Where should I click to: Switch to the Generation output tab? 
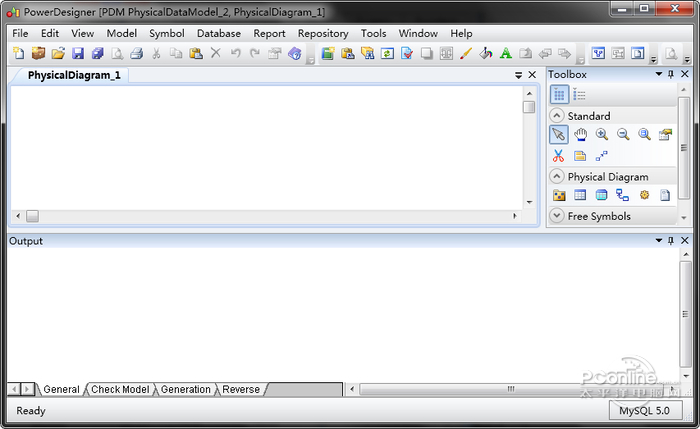pyautogui.click(x=186, y=389)
